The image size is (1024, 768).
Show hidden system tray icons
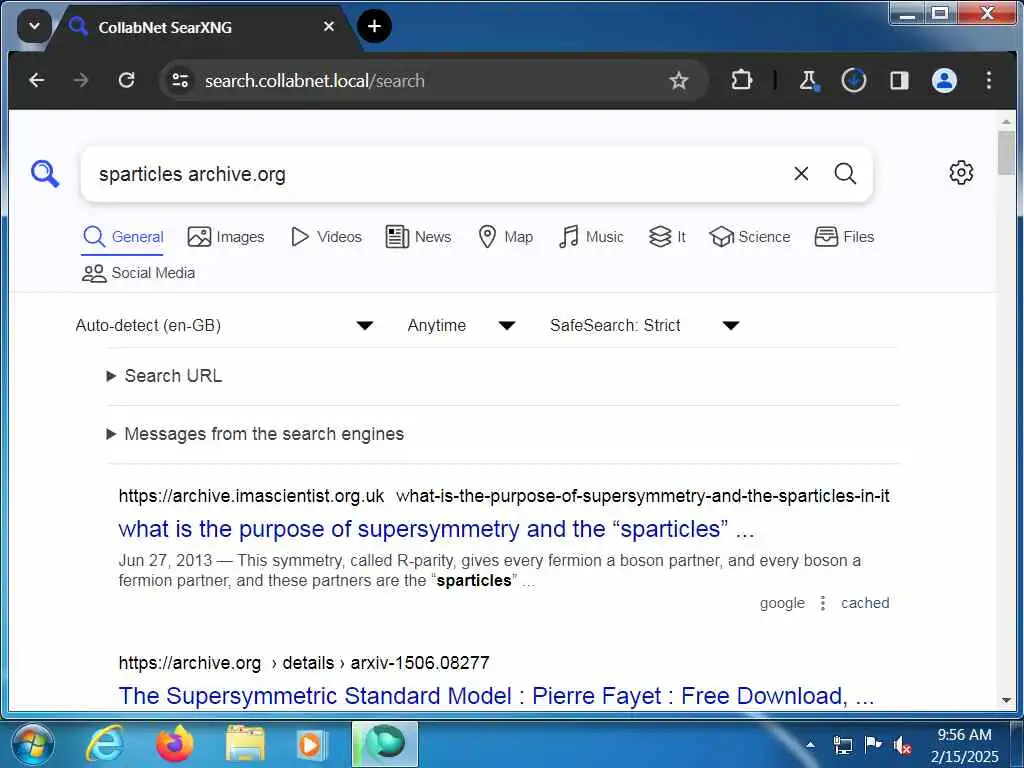tap(810, 744)
